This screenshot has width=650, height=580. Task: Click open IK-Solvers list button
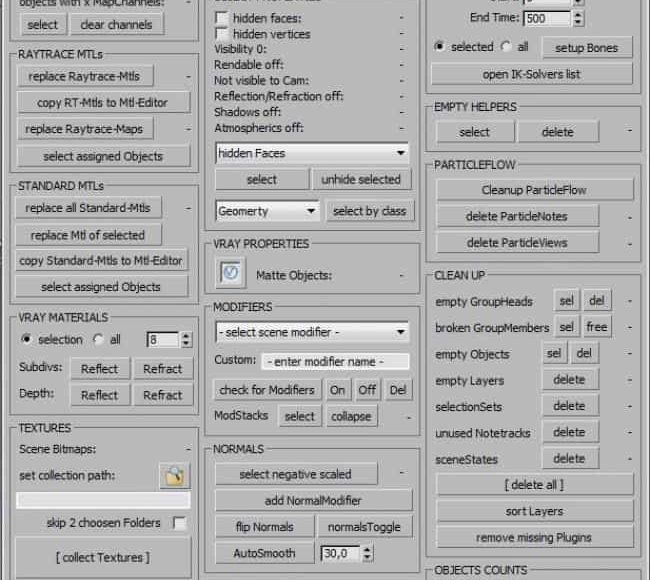point(532,74)
